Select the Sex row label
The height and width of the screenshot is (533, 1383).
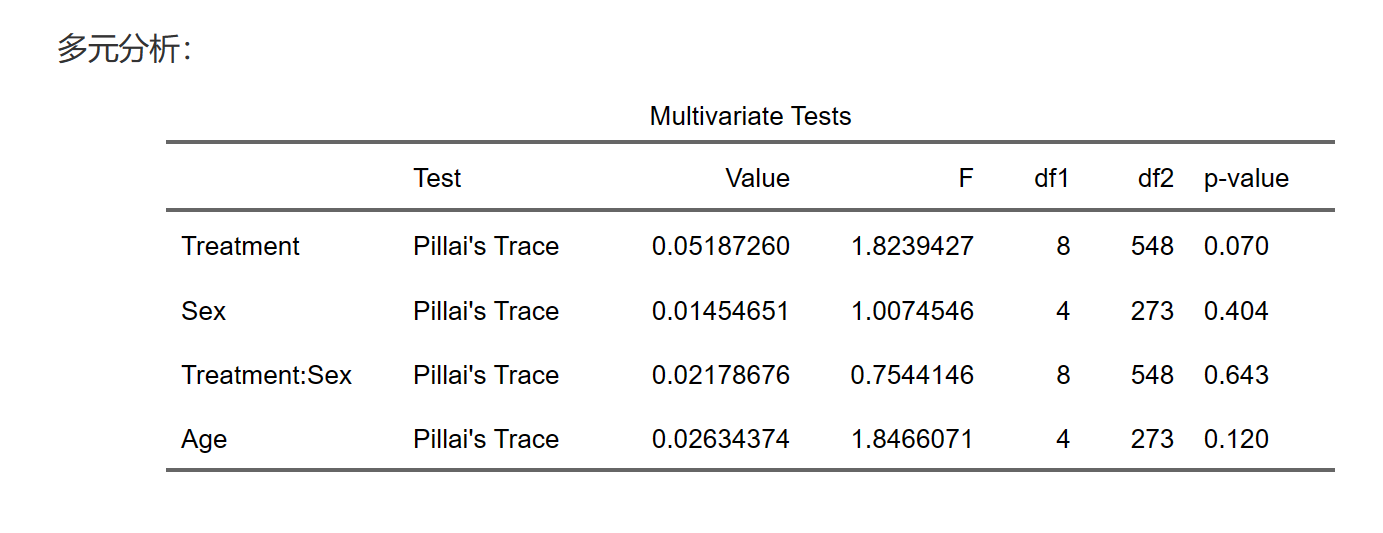pyautogui.click(x=204, y=312)
